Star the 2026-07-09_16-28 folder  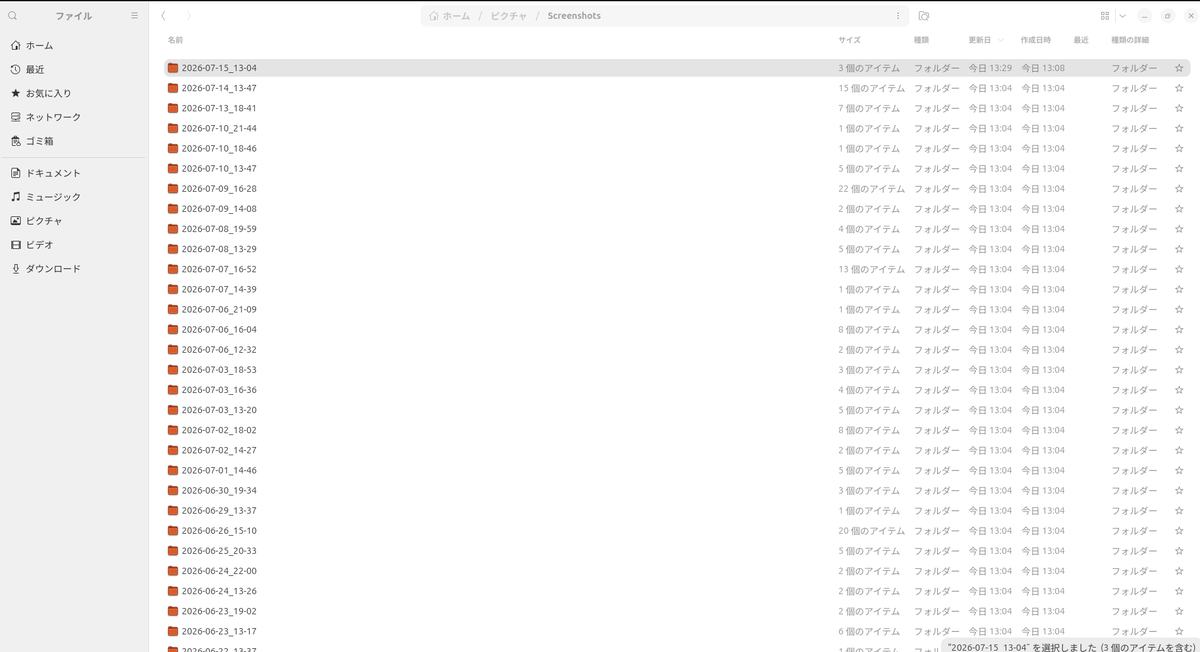click(x=1179, y=189)
